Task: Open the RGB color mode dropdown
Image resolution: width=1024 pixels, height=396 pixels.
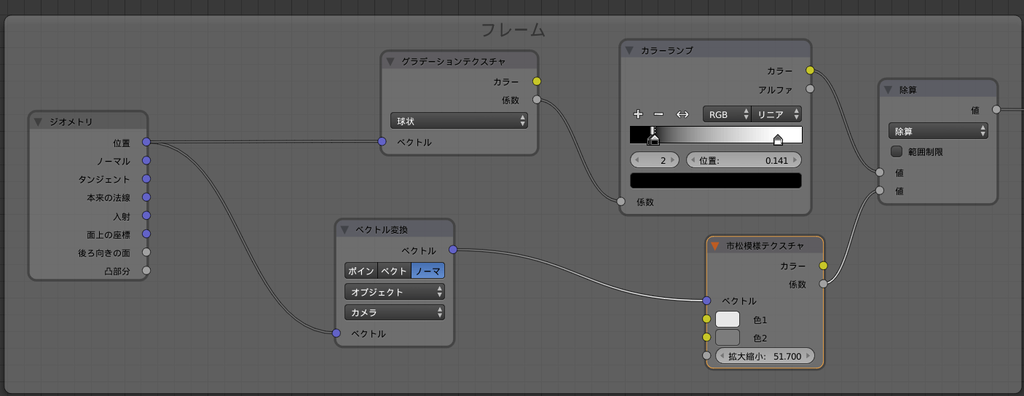Action: (x=727, y=114)
